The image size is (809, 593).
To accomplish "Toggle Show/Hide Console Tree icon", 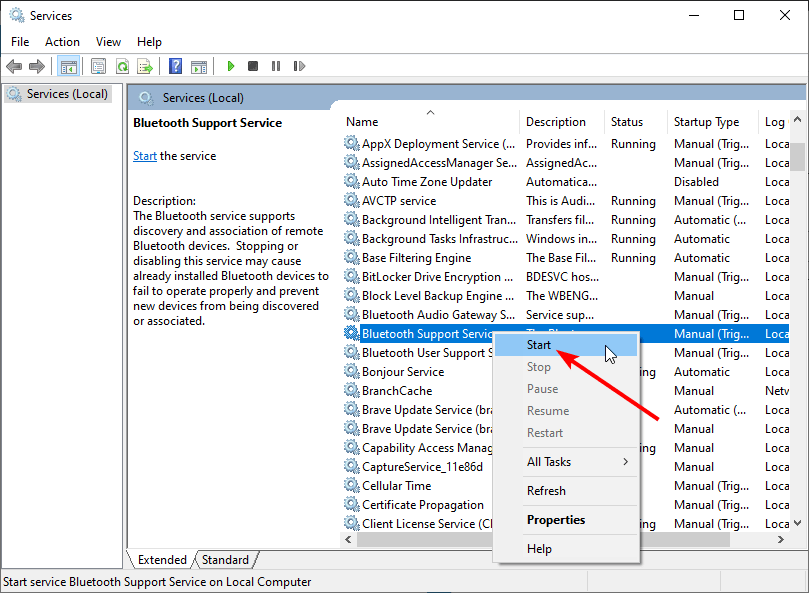I will [68, 66].
